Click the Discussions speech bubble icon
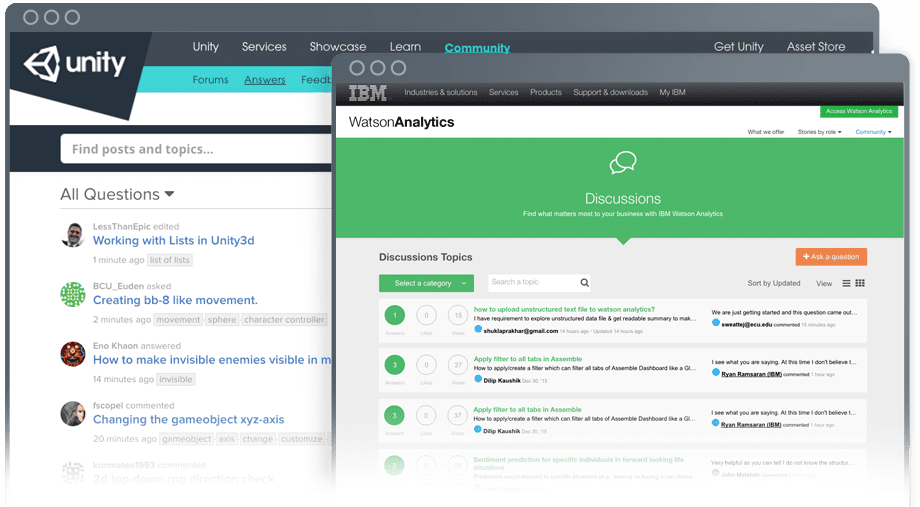 click(x=623, y=162)
